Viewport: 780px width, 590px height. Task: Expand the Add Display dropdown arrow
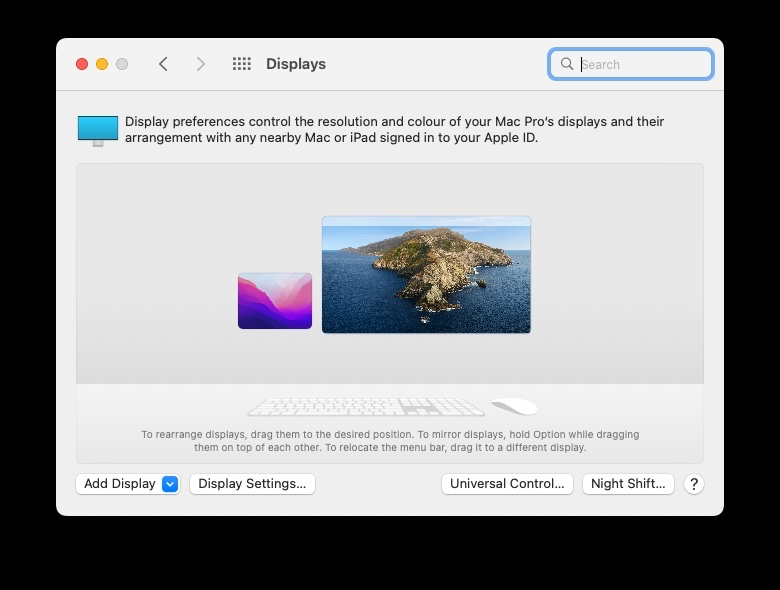coord(170,484)
